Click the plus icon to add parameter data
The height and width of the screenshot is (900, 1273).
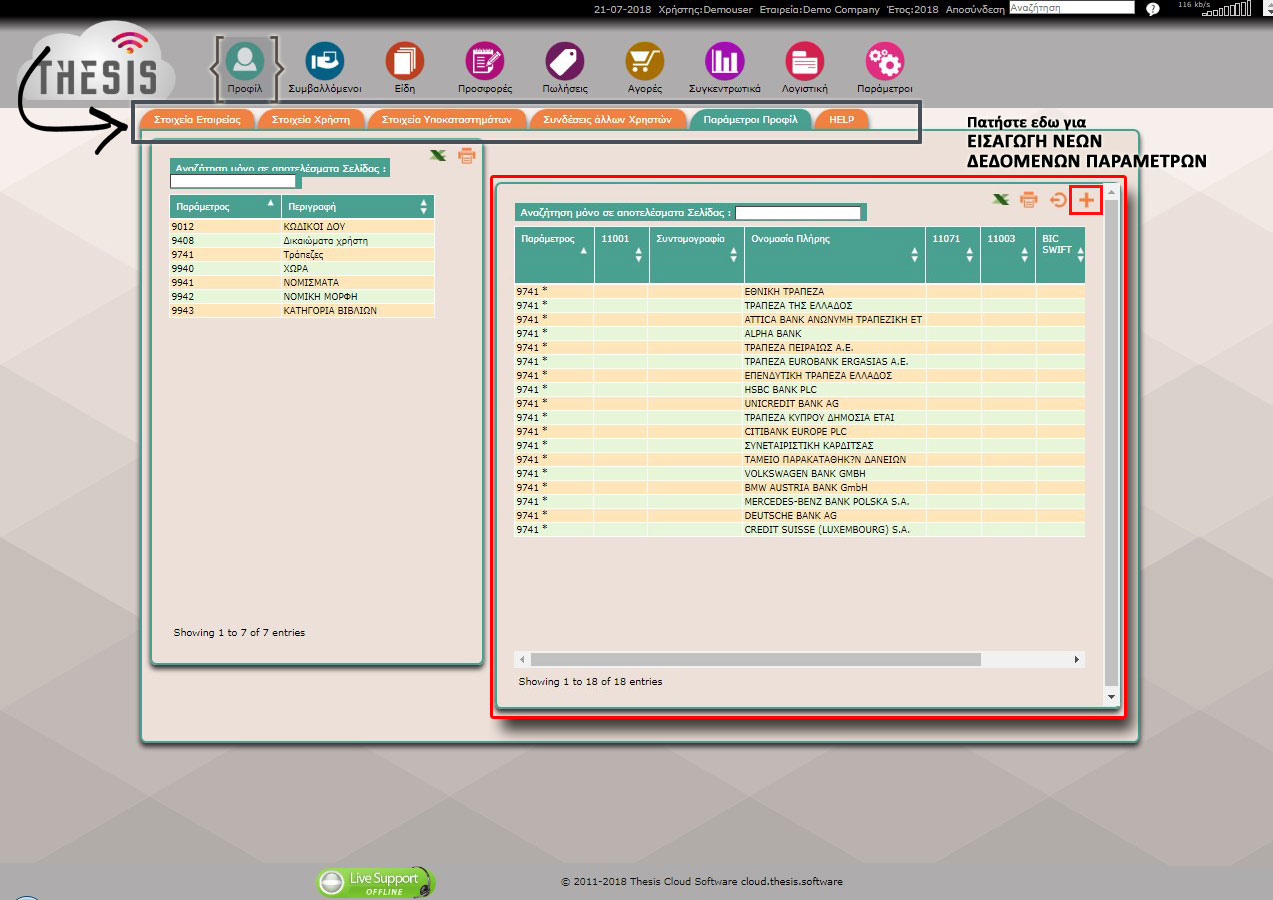click(1086, 200)
